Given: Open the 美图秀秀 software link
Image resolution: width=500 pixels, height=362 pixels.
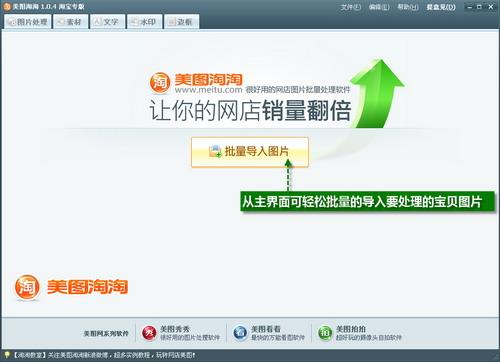Looking at the screenshot, I should (x=190, y=333).
